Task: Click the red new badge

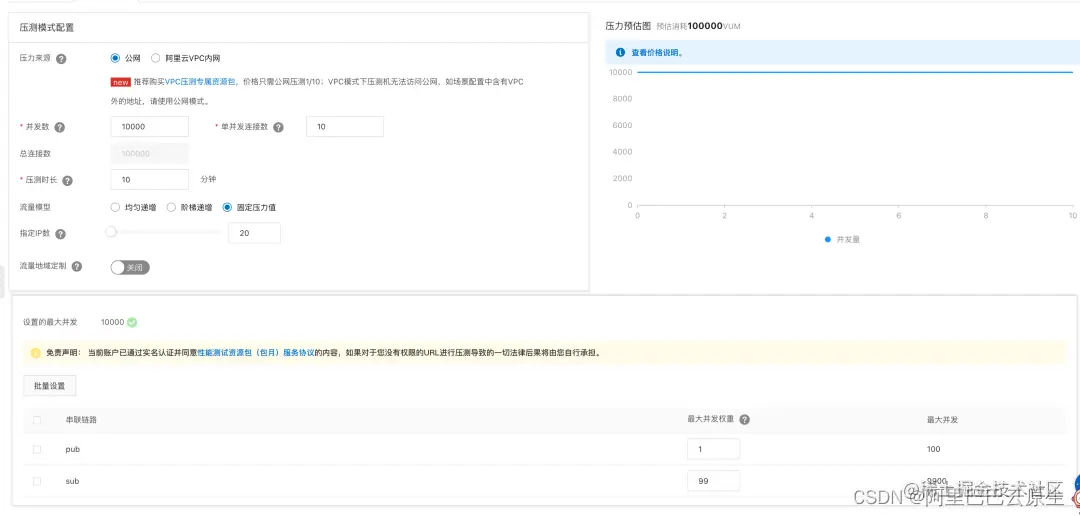Action: 121,82
